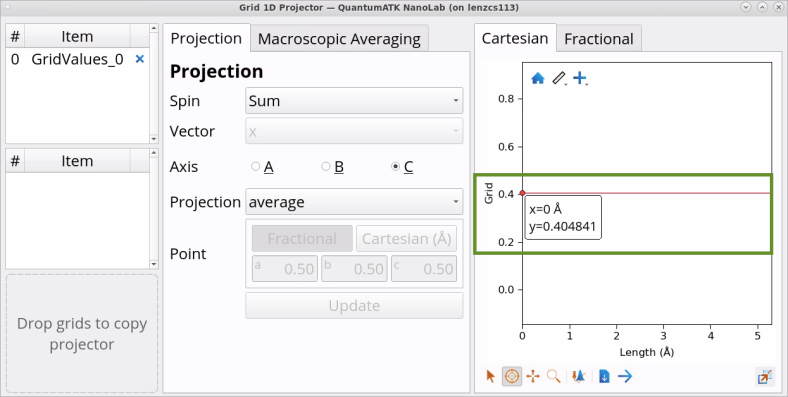
Task: Select the arrow pointer tool
Action: tap(490, 376)
